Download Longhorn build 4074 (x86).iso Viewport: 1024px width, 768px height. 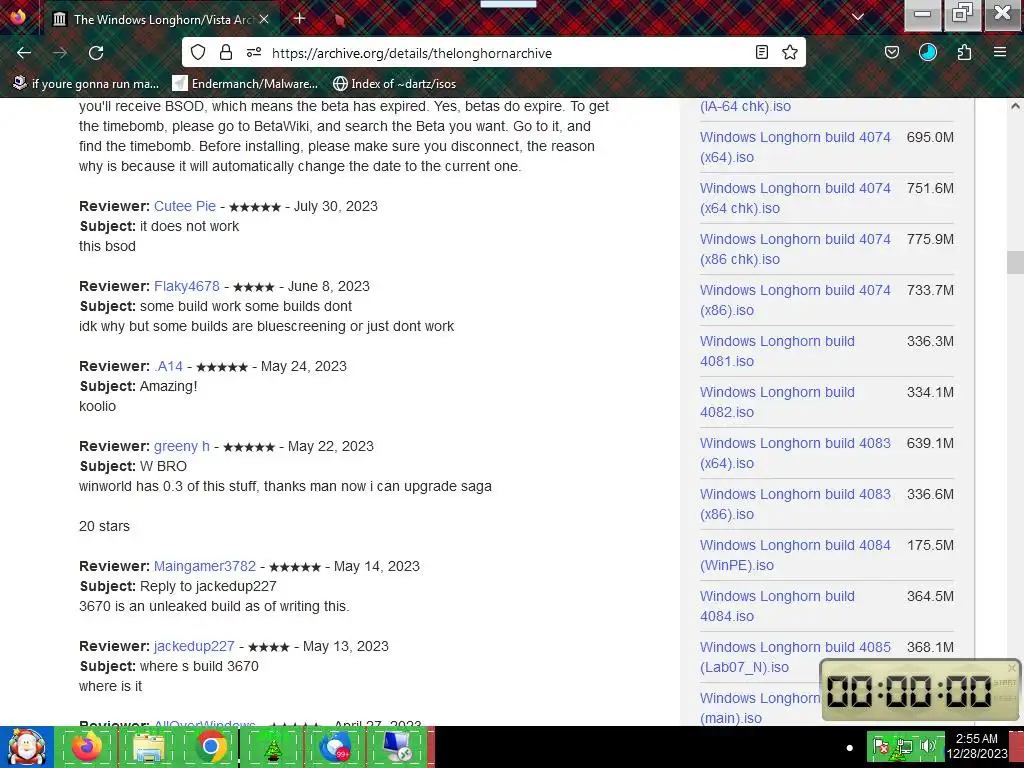795,300
